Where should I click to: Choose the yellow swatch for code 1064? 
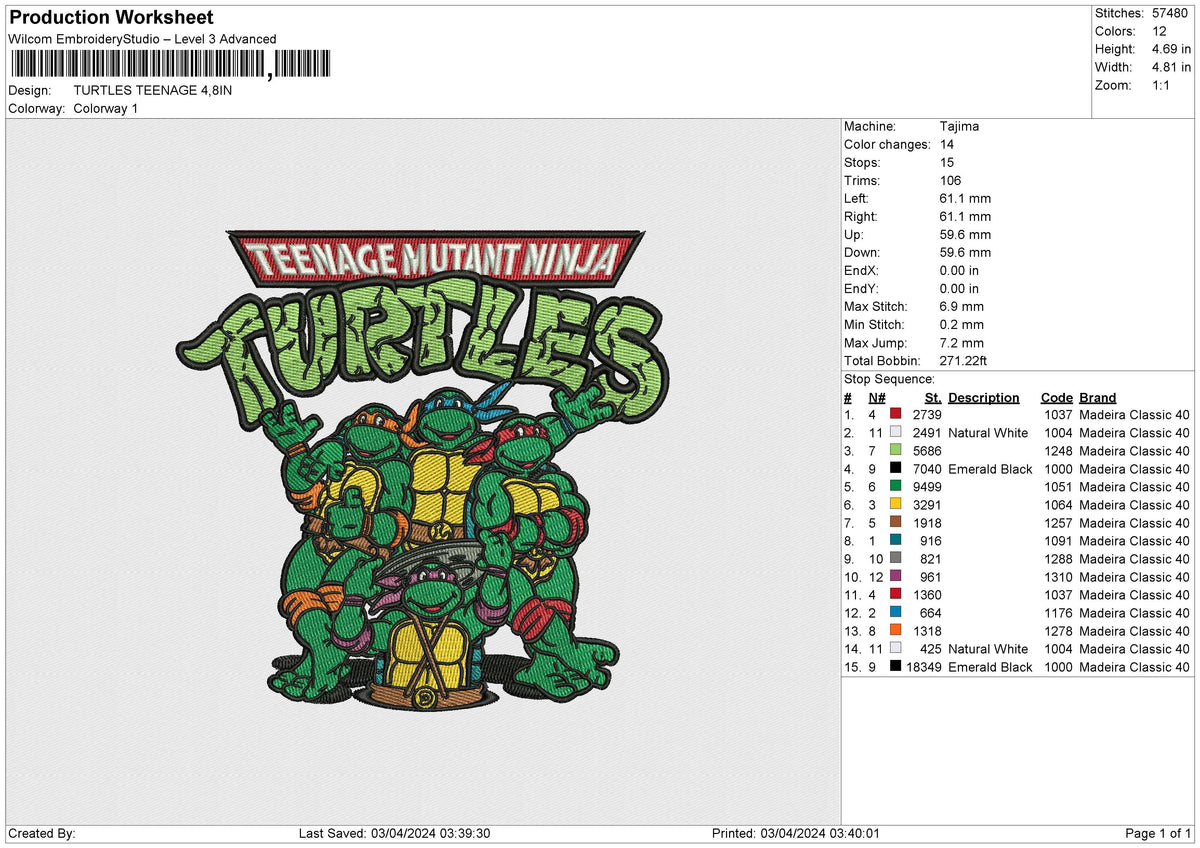896,504
